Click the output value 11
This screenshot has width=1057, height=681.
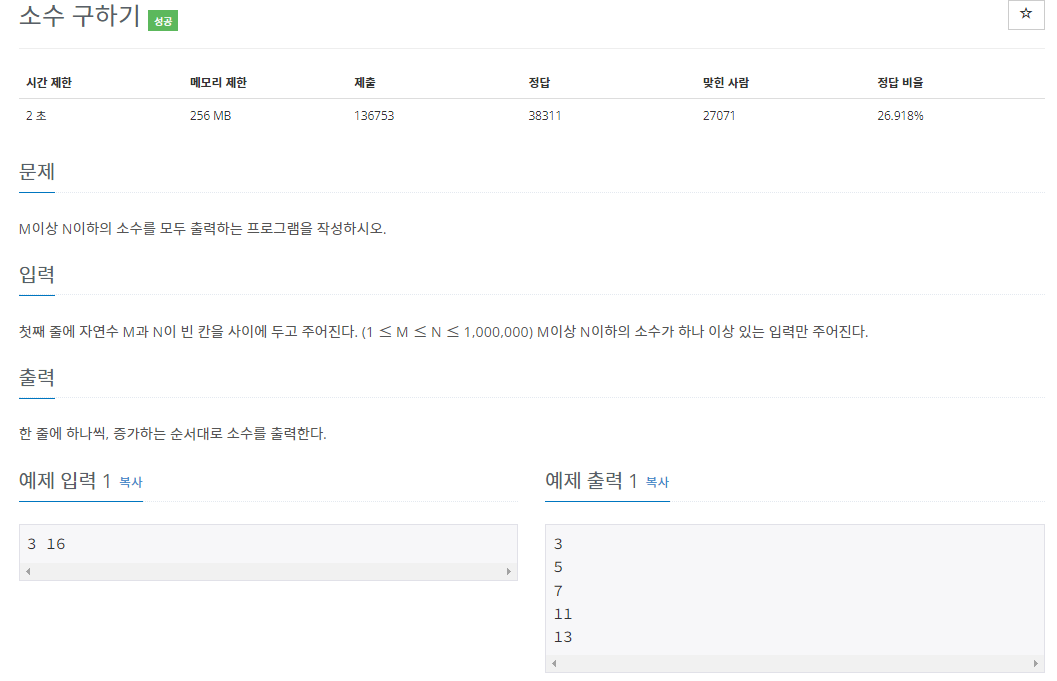pos(563,614)
